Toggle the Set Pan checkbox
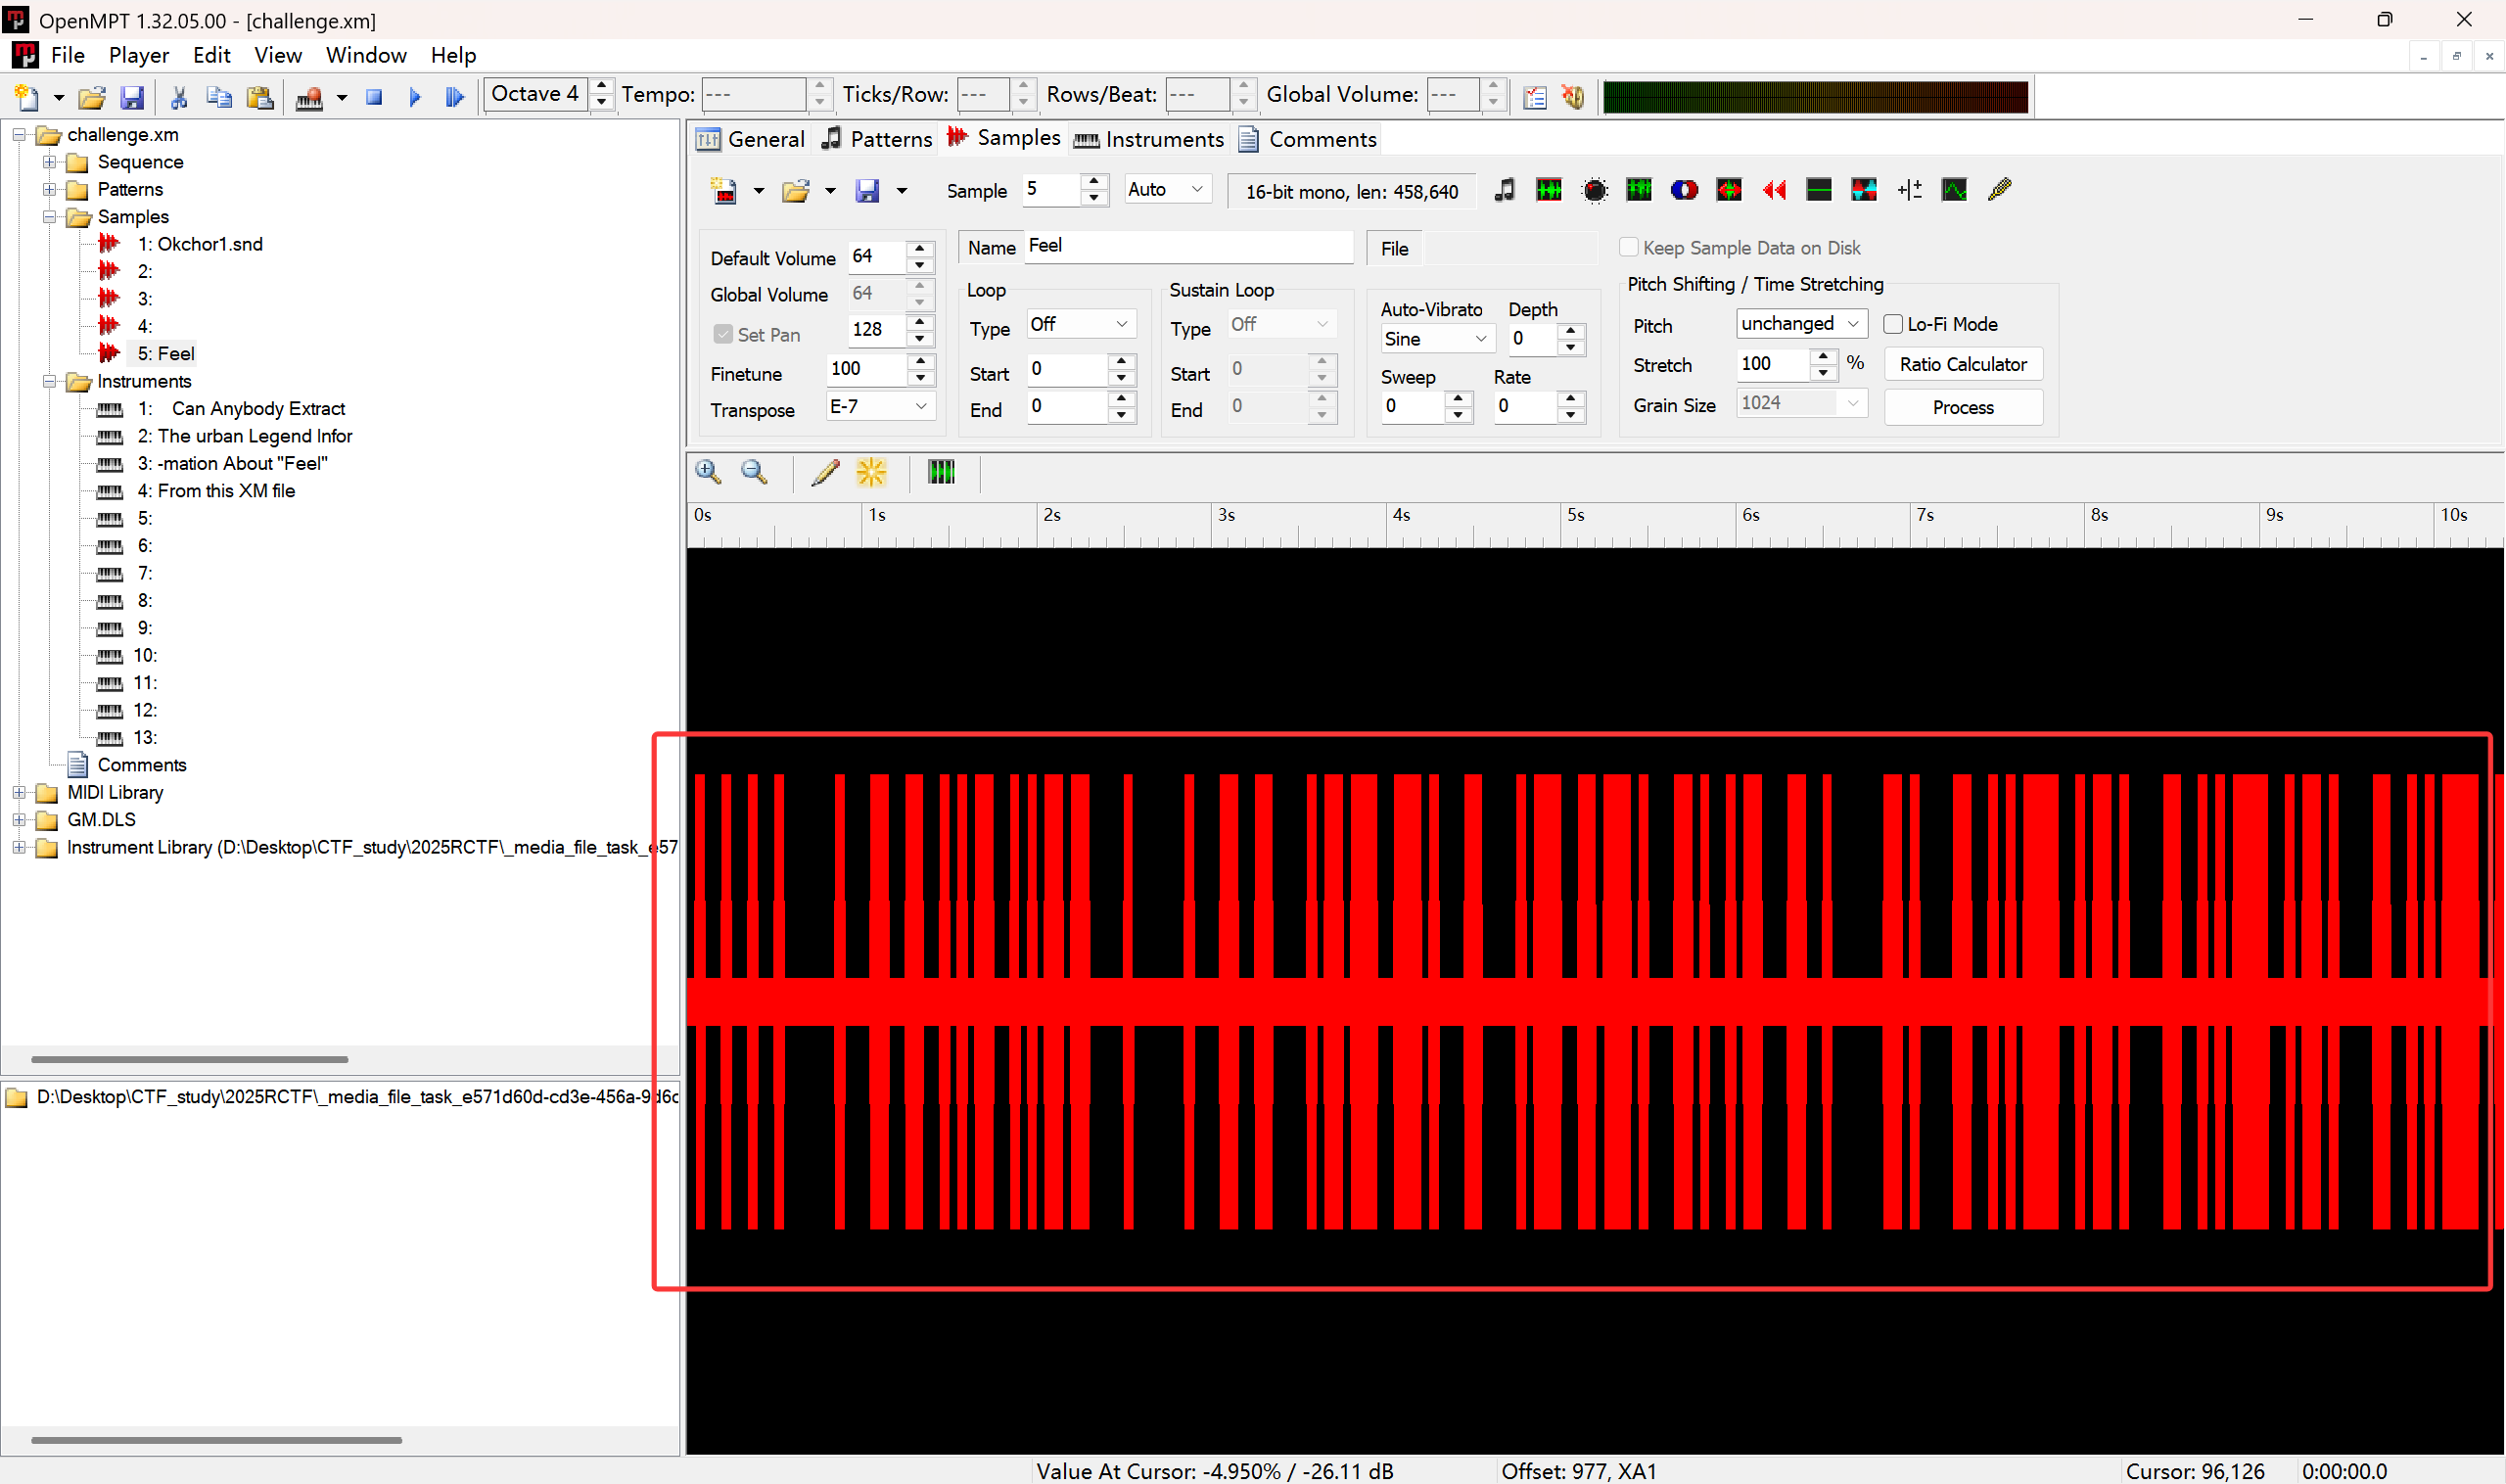The width and height of the screenshot is (2506, 1484). point(723,334)
